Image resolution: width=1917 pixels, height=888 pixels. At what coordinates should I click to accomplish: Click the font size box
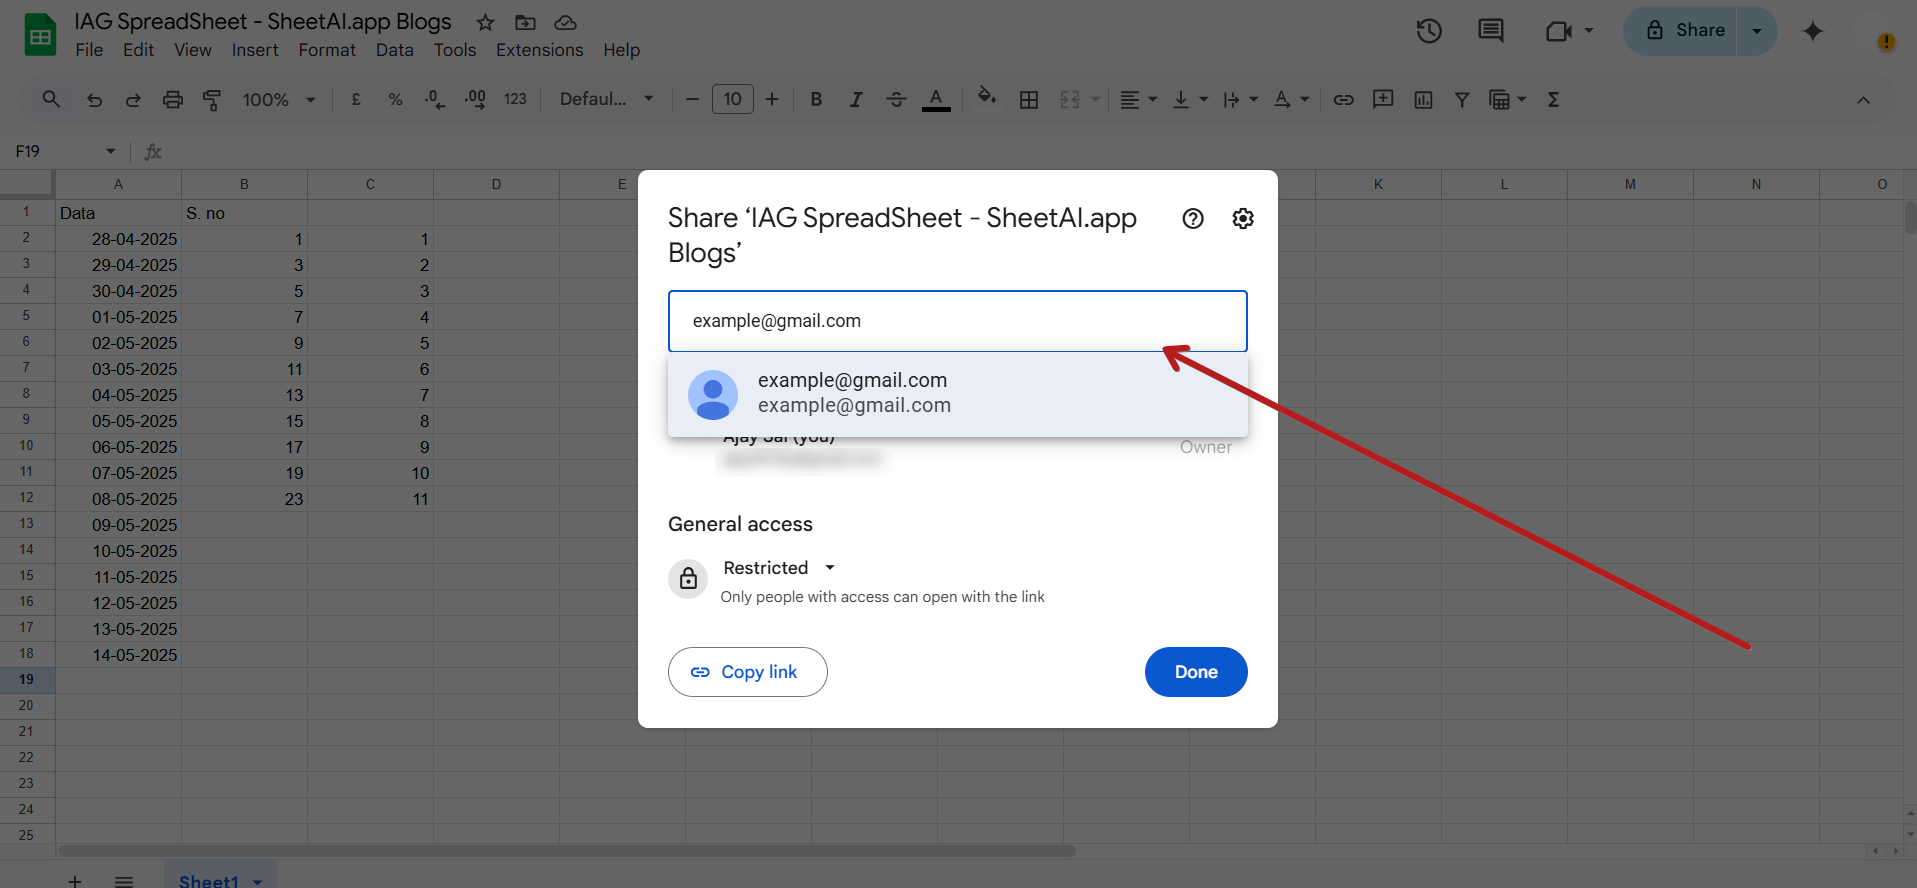click(733, 99)
